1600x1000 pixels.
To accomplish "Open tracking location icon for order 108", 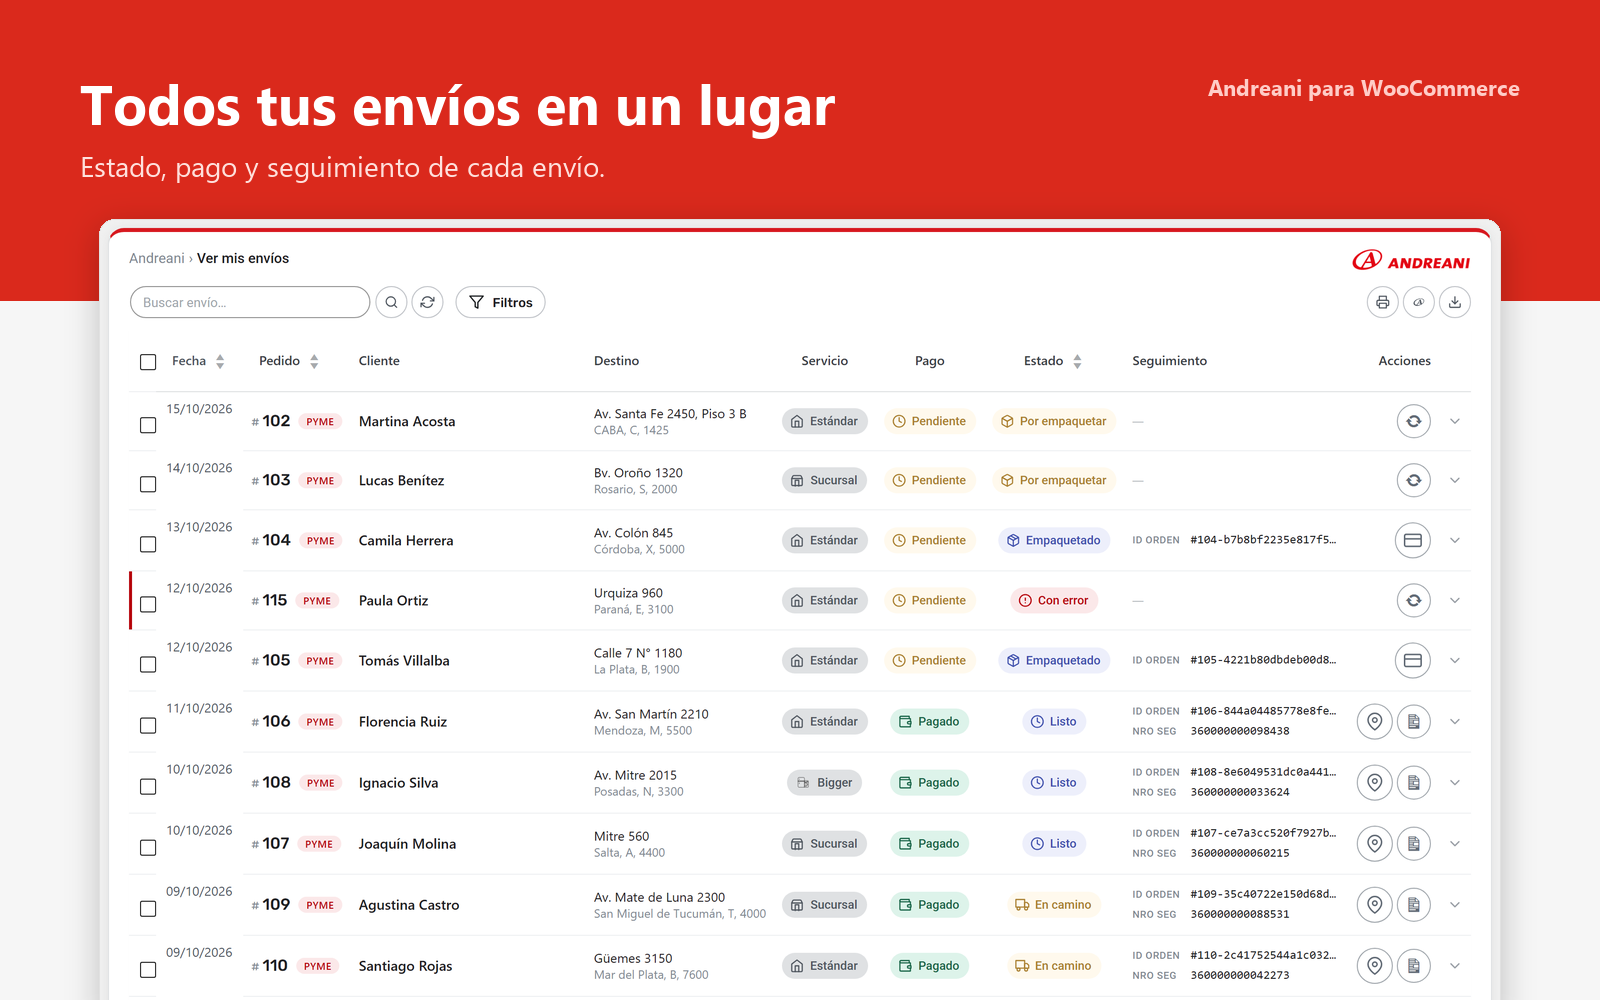I will coord(1375,782).
